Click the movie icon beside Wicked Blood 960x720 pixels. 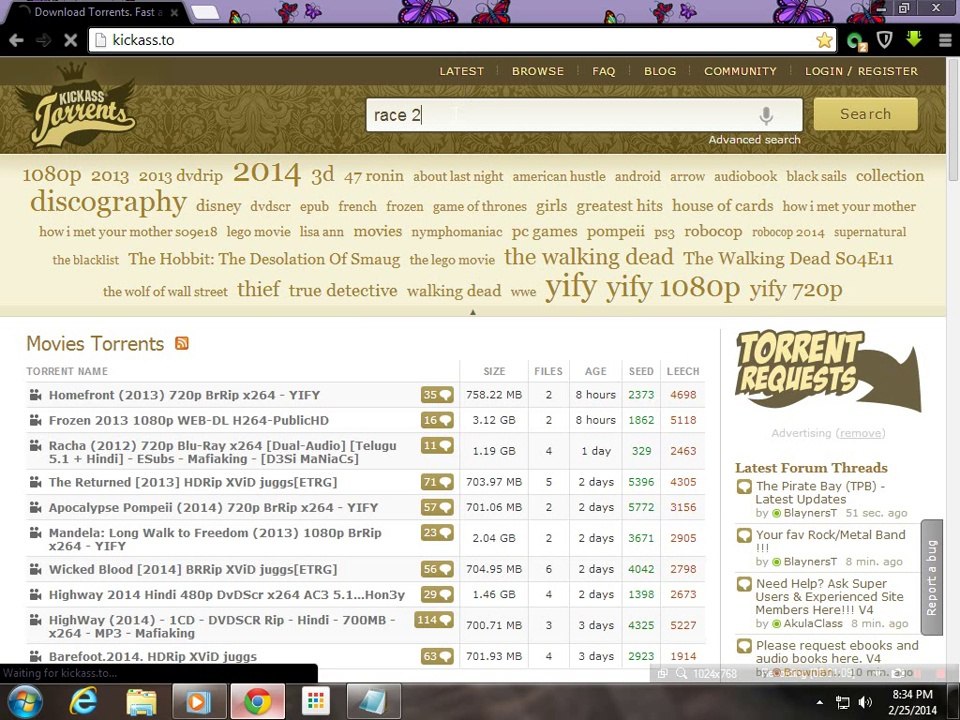(x=36, y=569)
